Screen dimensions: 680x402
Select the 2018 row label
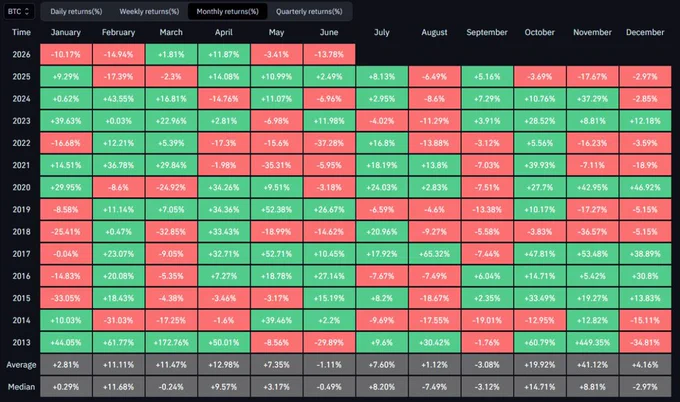21,232
